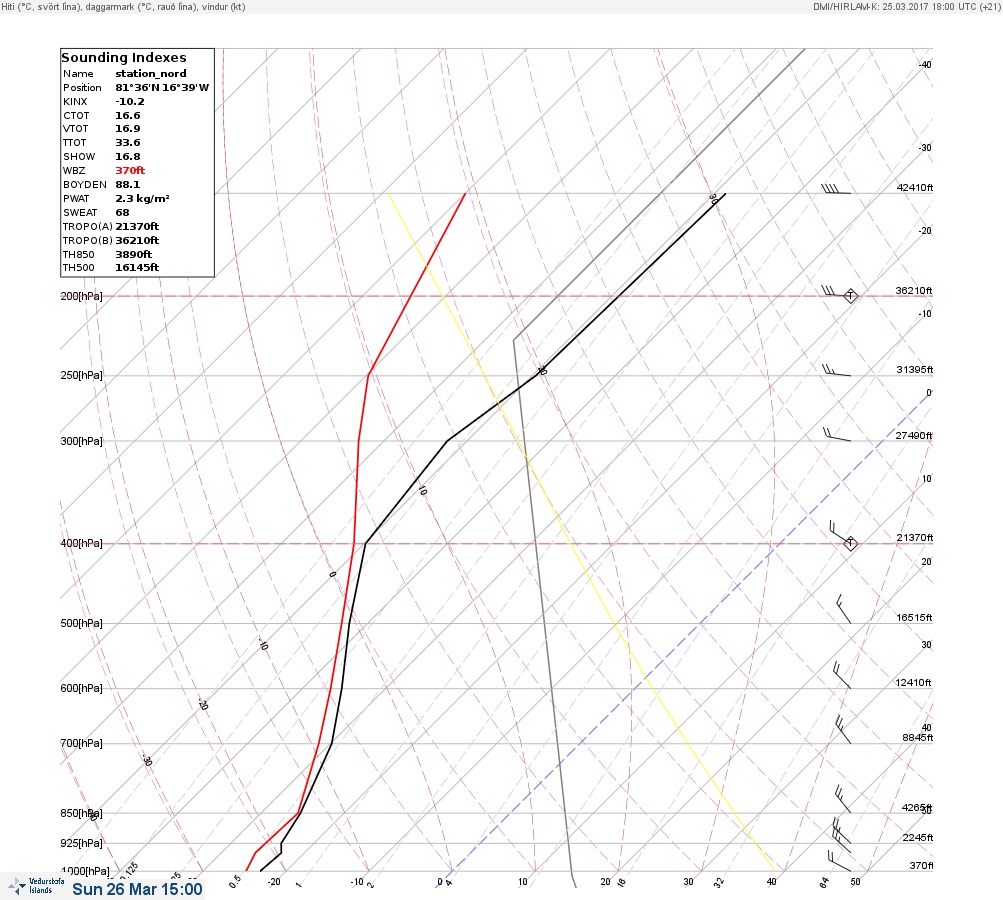Viewport: 1003px width, 900px height.
Task: Click tropopause diamond marker at 21370ft
Action: tap(850, 543)
